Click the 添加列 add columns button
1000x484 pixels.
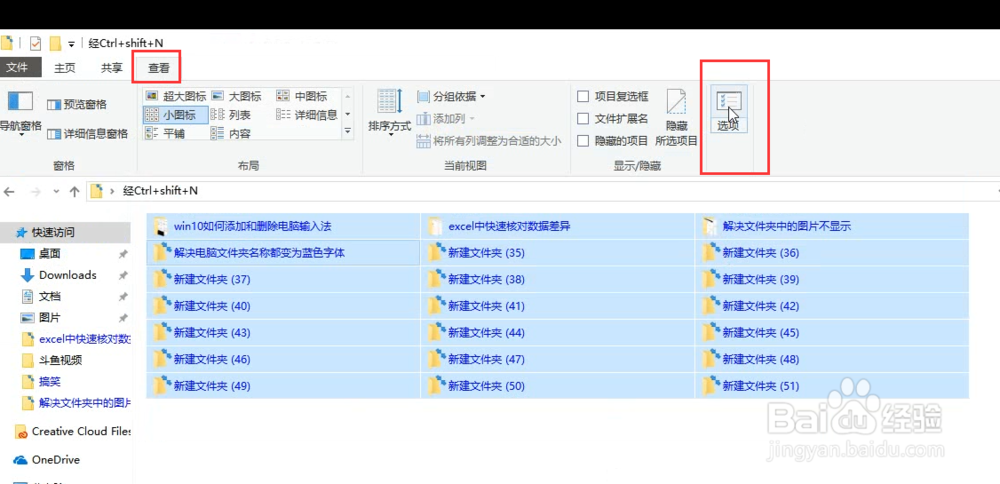click(446, 119)
